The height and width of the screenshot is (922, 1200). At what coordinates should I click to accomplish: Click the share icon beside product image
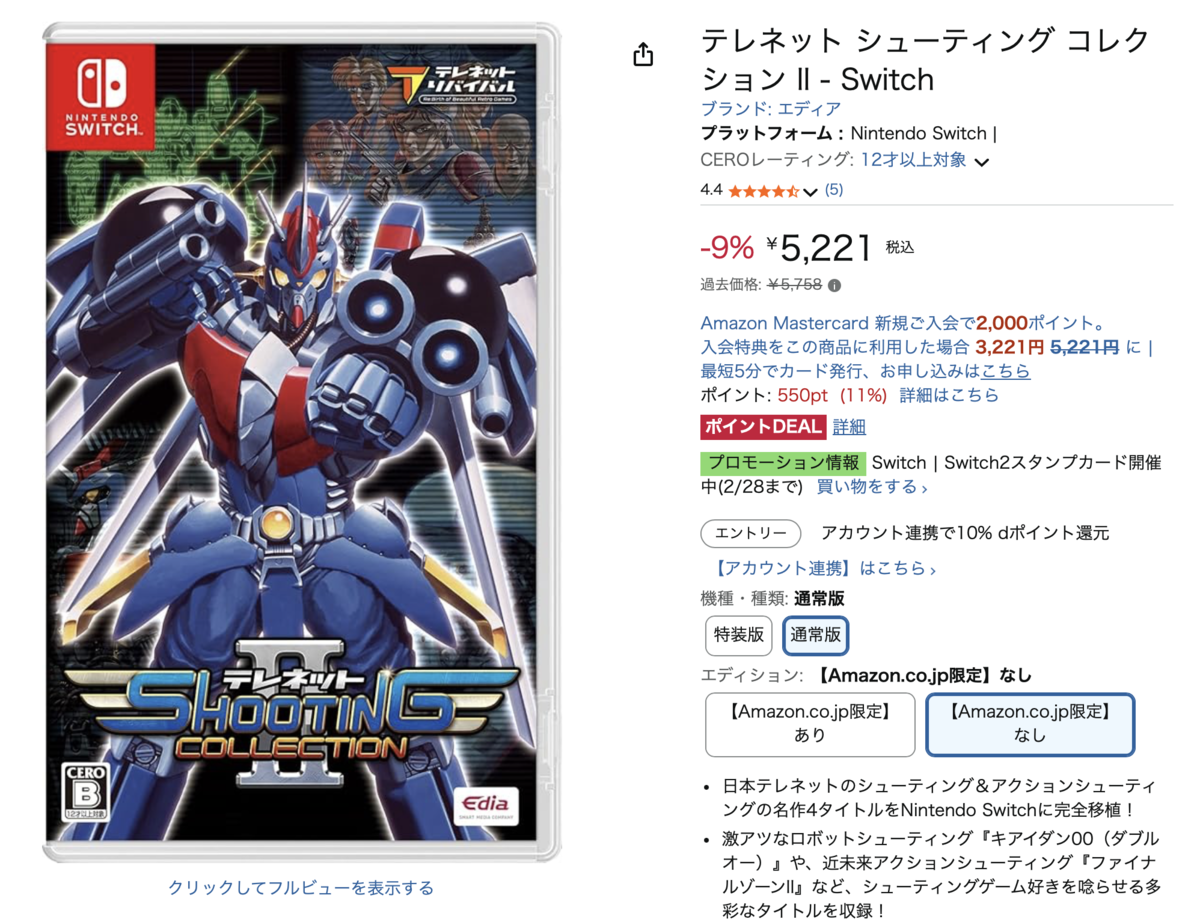tap(643, 54)
